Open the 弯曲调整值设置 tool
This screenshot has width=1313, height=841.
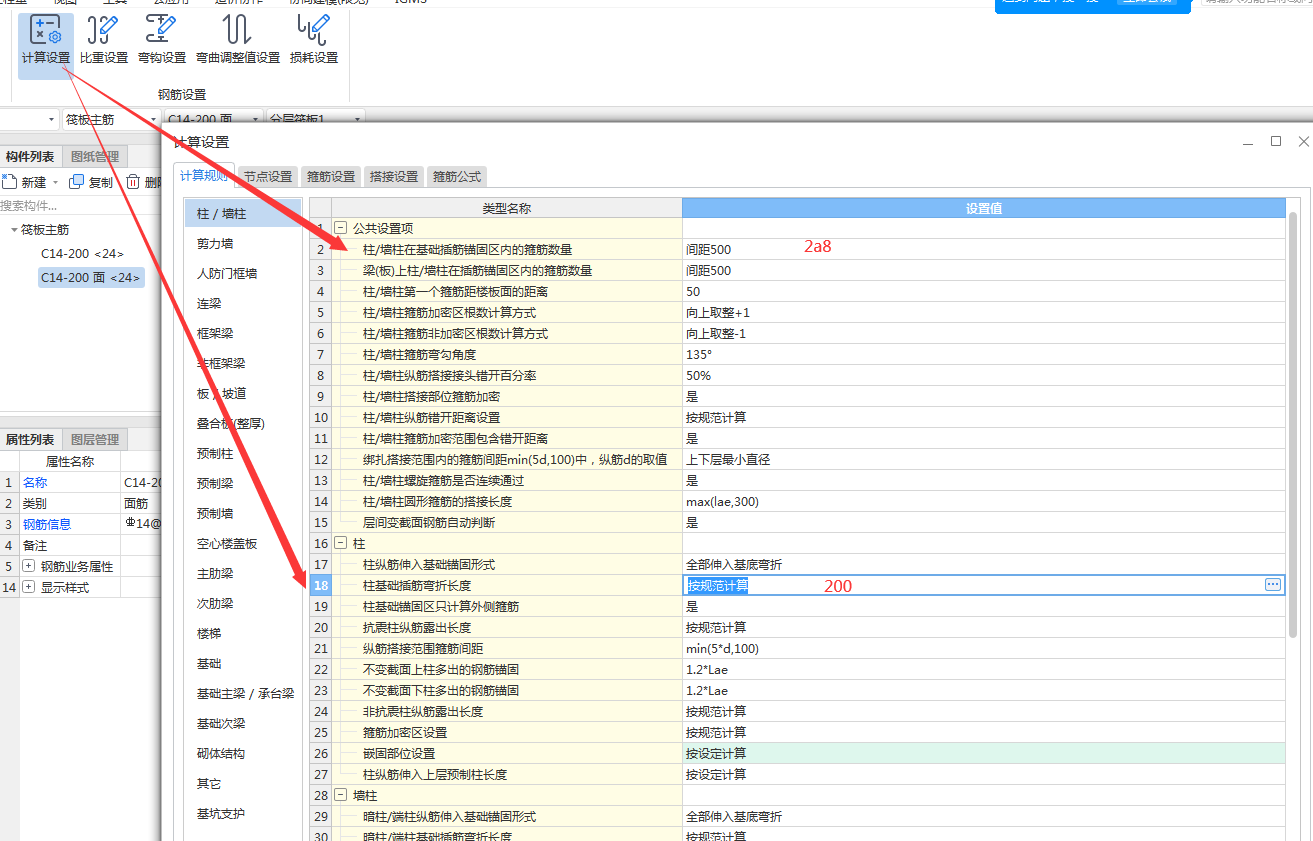pos(238,42)
